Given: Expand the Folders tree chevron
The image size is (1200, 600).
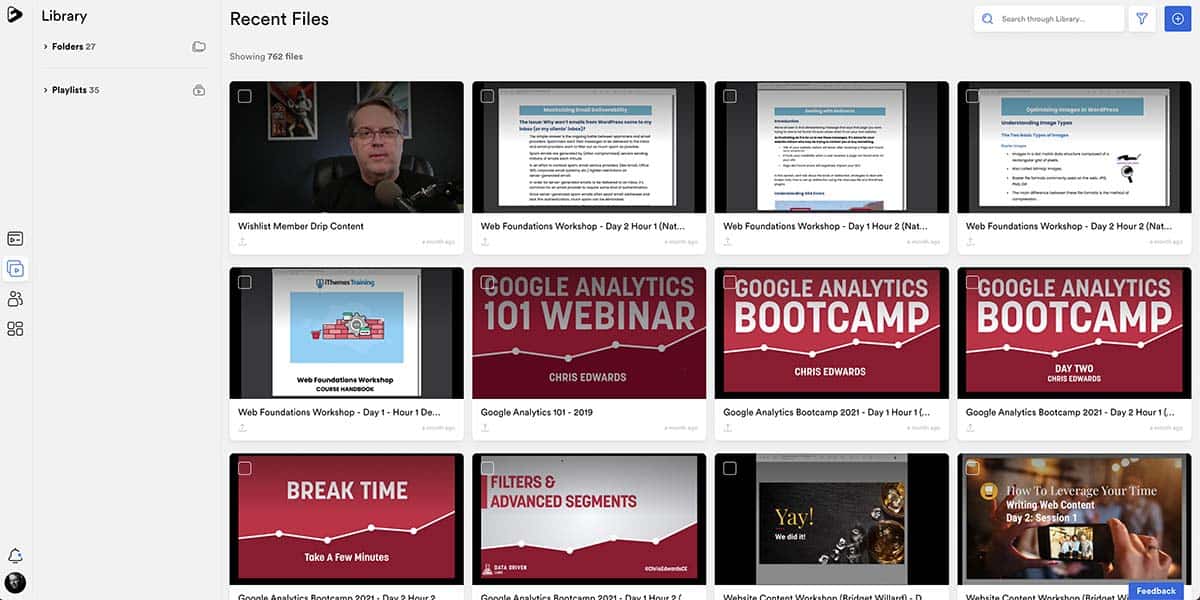Looking at the screenshot, I should click(x=46, y=47).
